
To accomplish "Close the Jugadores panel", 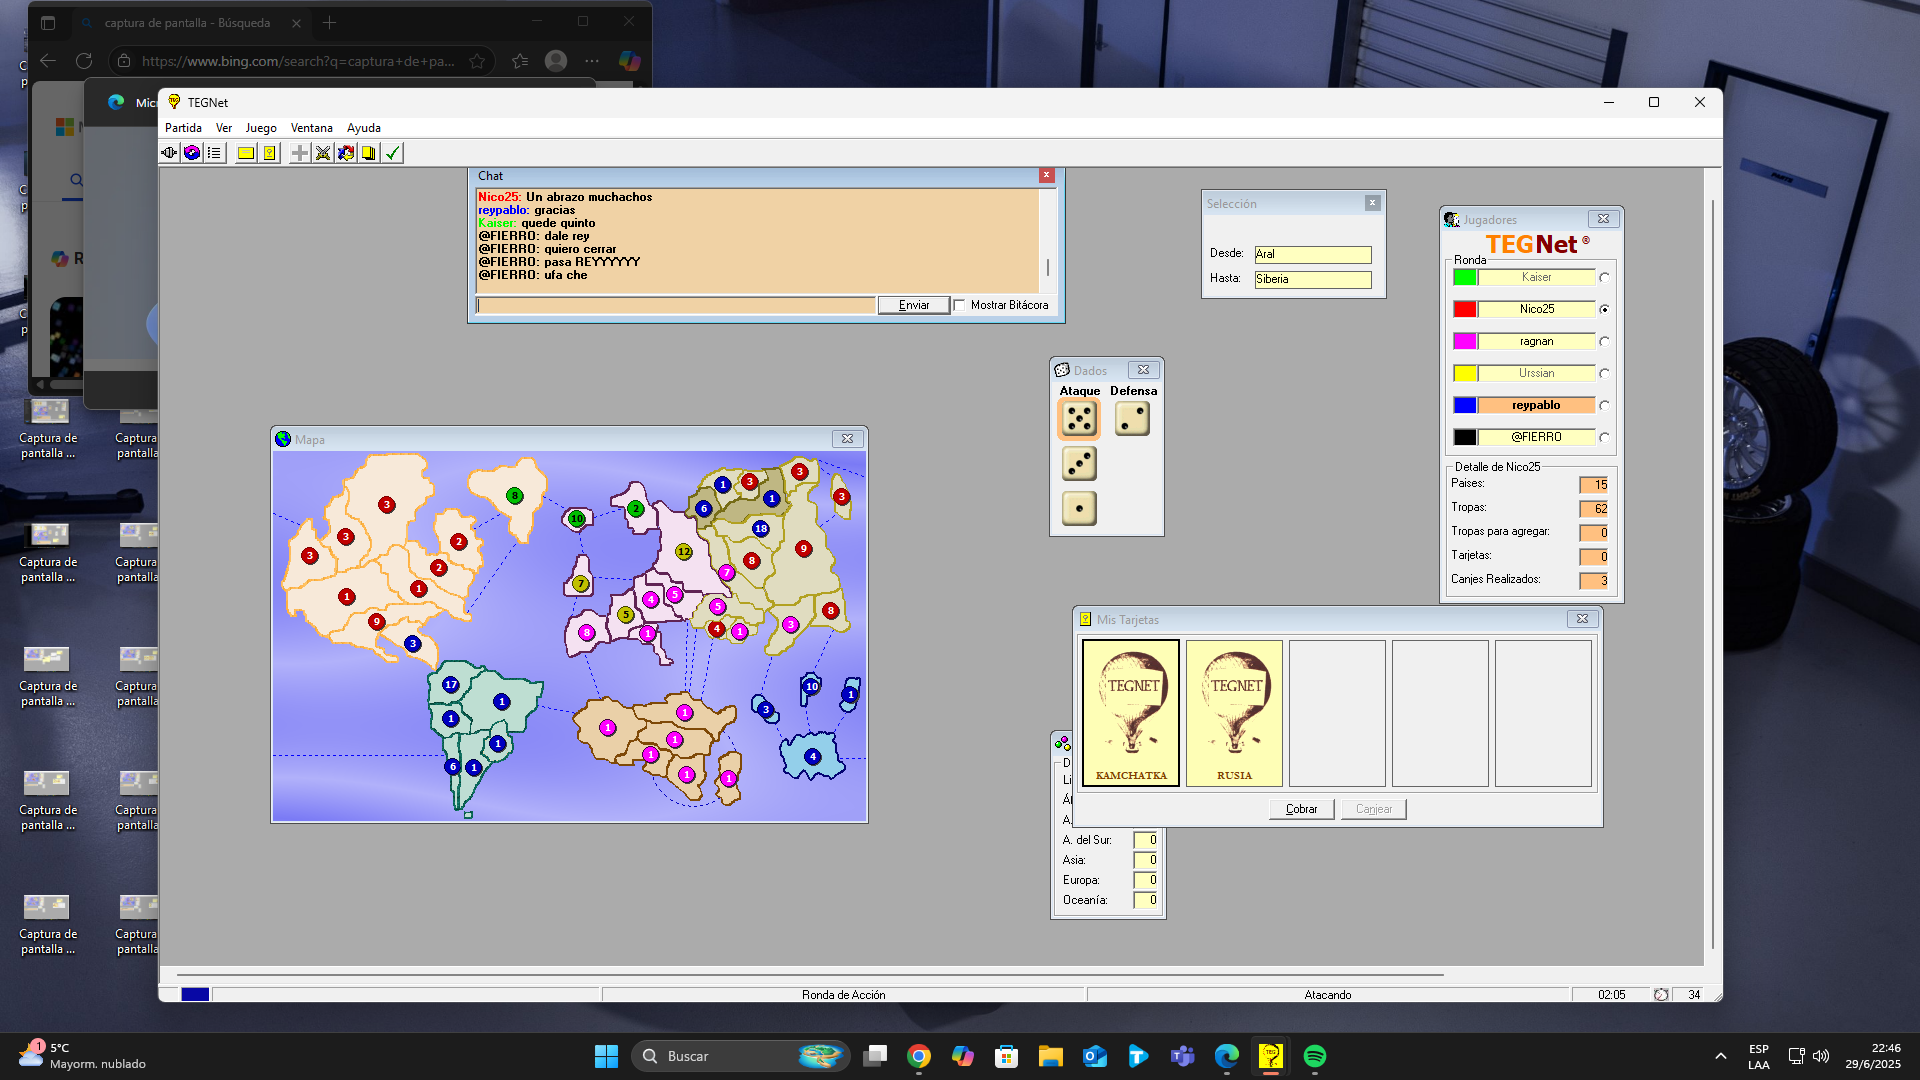I will (x=1603, y=219).
